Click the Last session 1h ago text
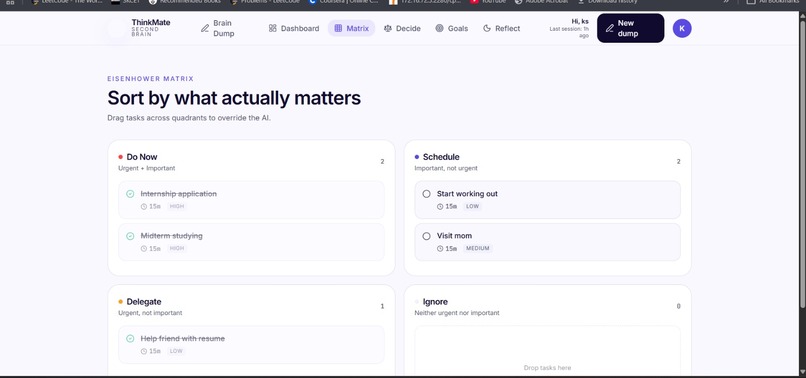 569,32
